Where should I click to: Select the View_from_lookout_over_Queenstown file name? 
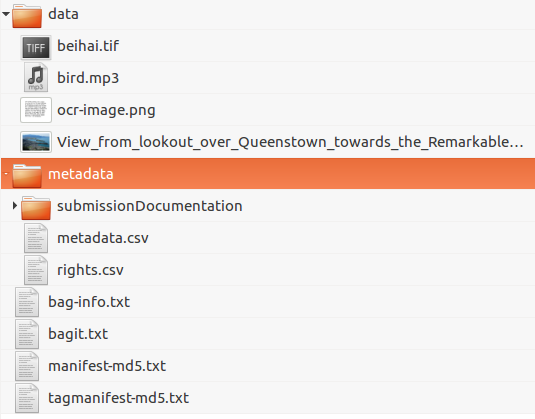(x=290, y=142)
